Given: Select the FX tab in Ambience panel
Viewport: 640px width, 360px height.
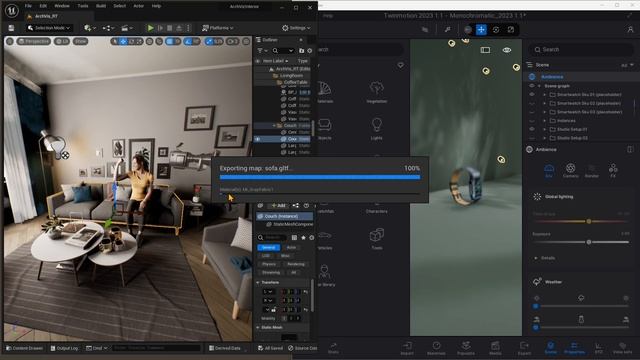Looking at the screenshot, I should click(x=613, y=170).
